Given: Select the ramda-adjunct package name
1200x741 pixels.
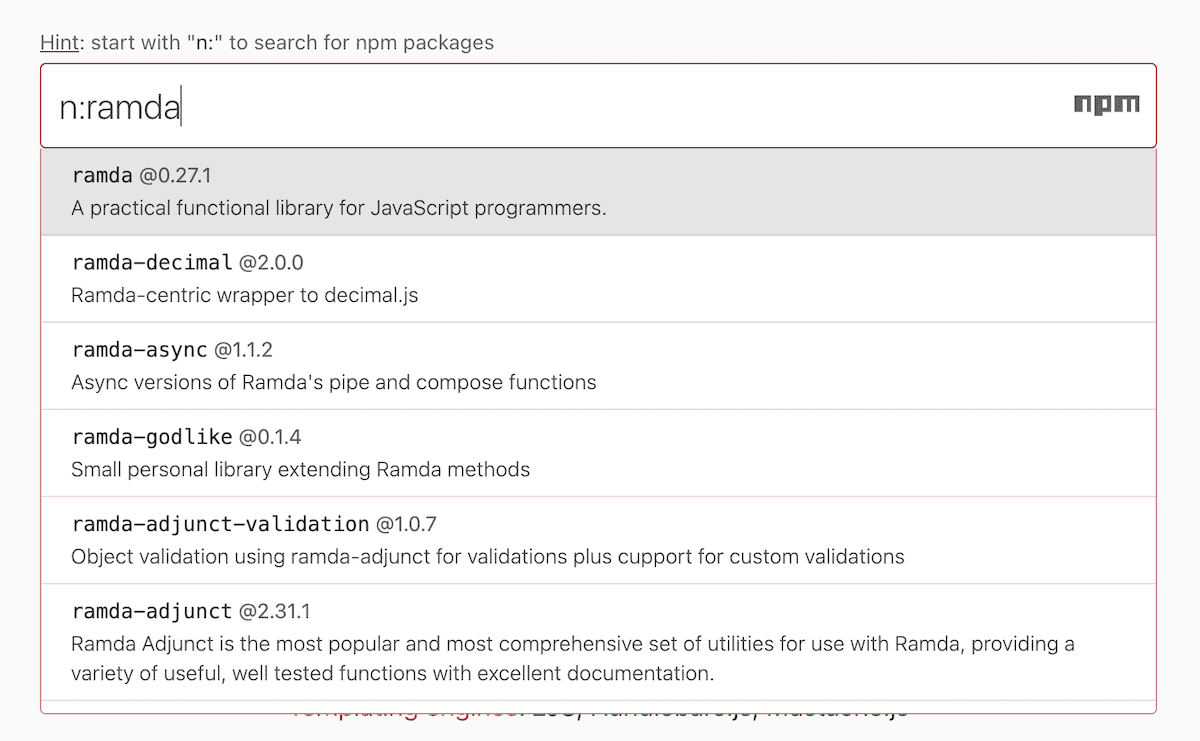Looking at the screenshot, I should click(x=152, y=611).
